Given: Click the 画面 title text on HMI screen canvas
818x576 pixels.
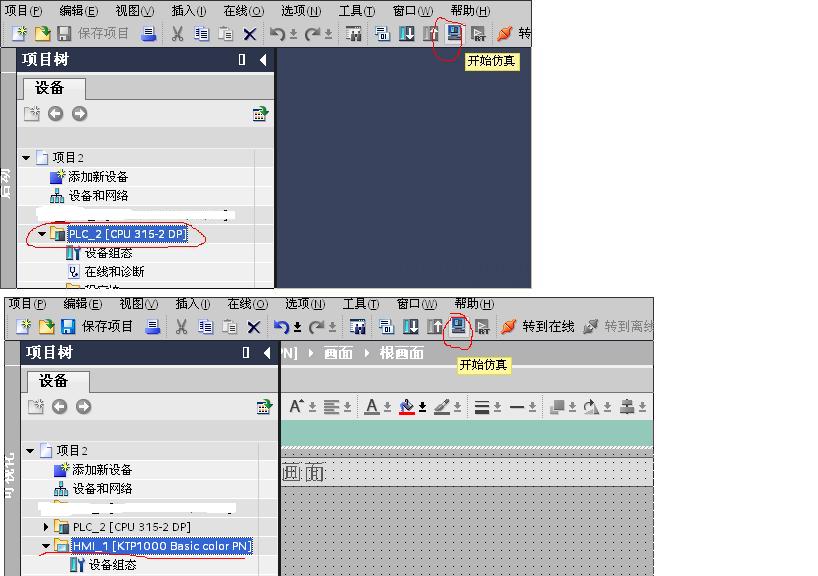Looking at the screenshot, I should coord(304,473).
